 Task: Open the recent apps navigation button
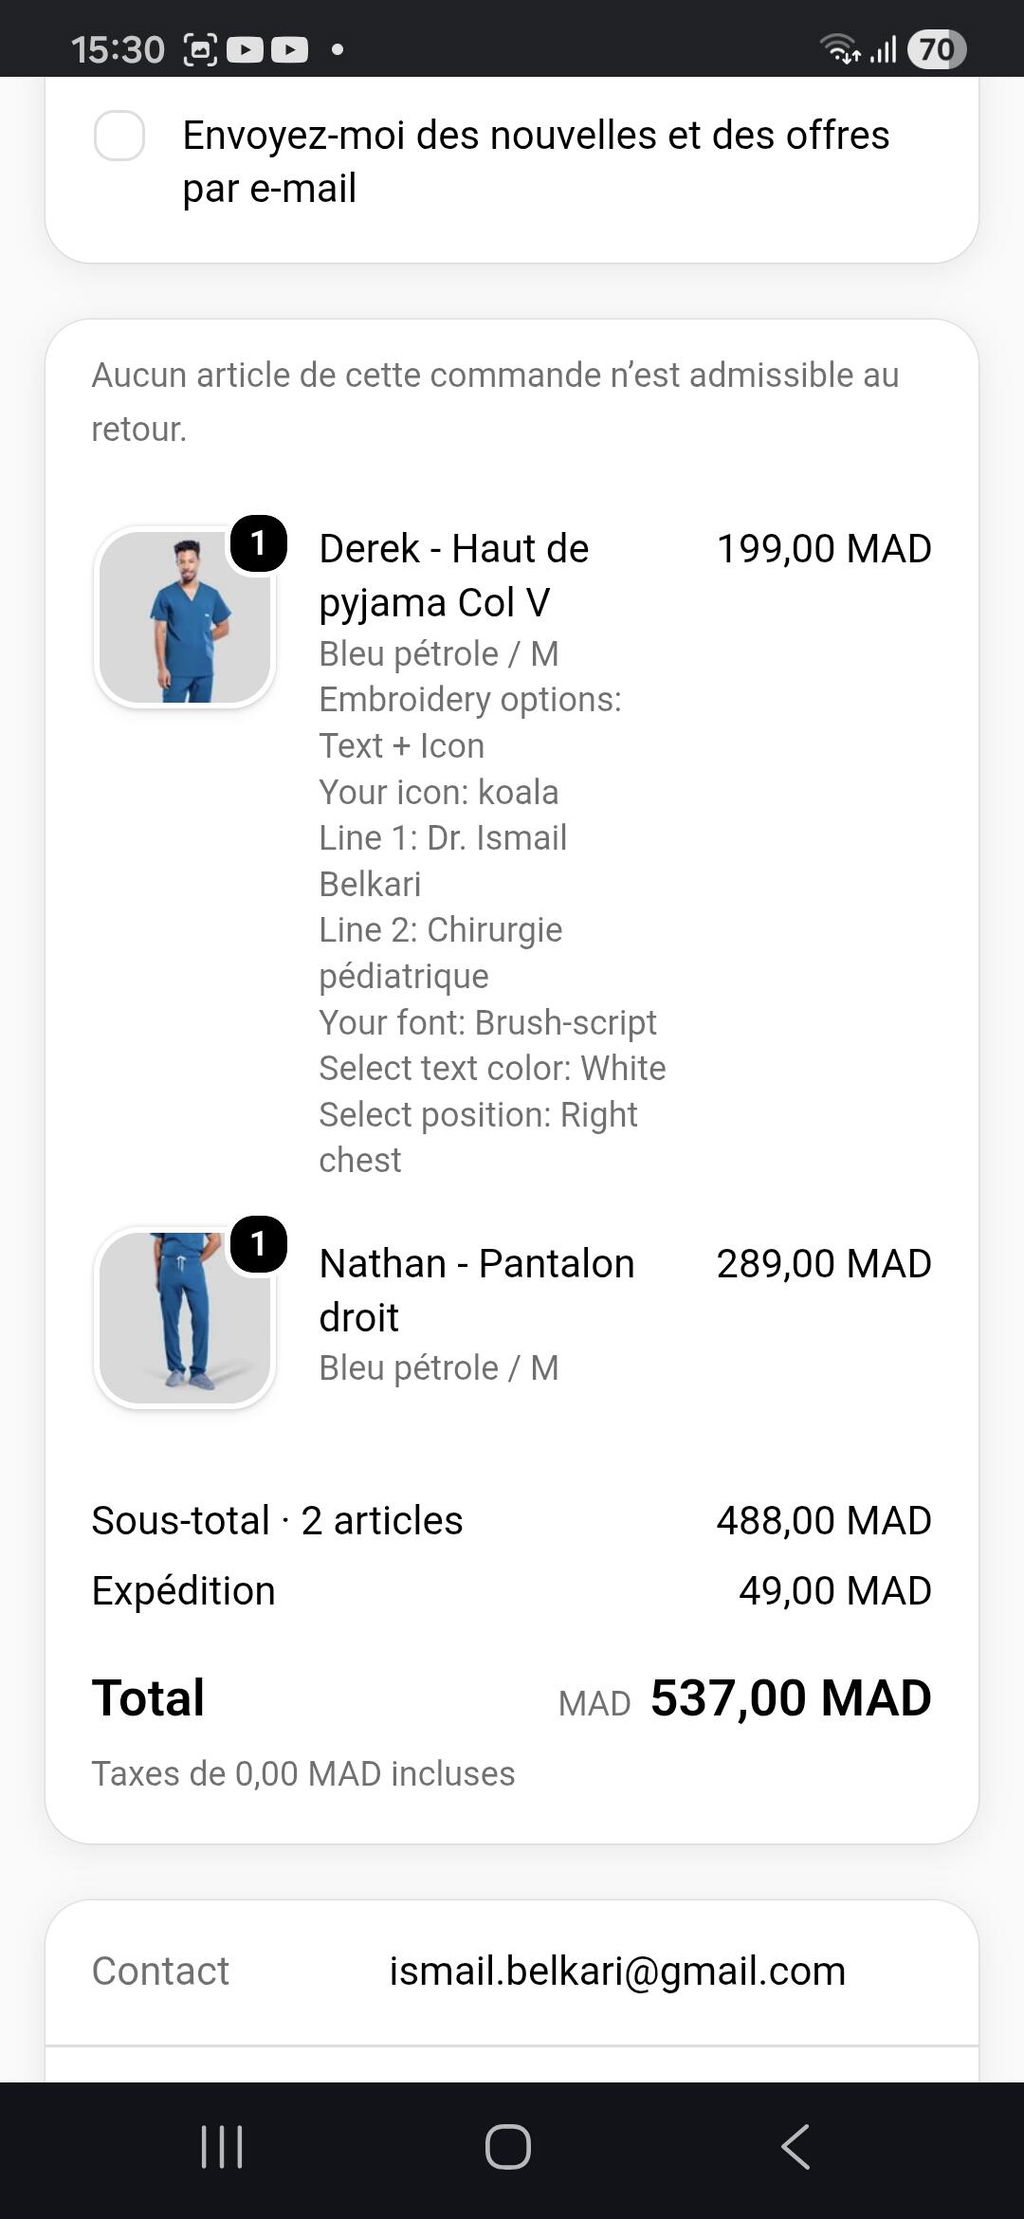(x=222, y=2146)
